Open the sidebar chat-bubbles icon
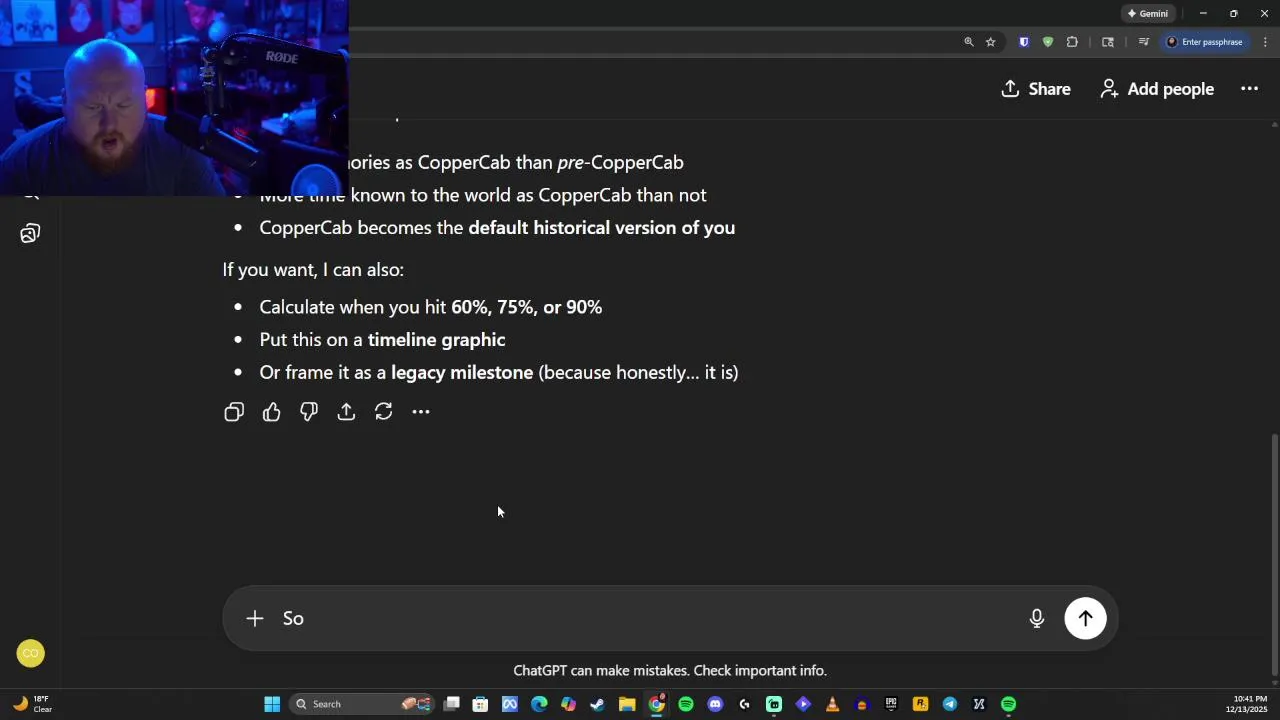 pyautogui.click(x=30, y=234)
